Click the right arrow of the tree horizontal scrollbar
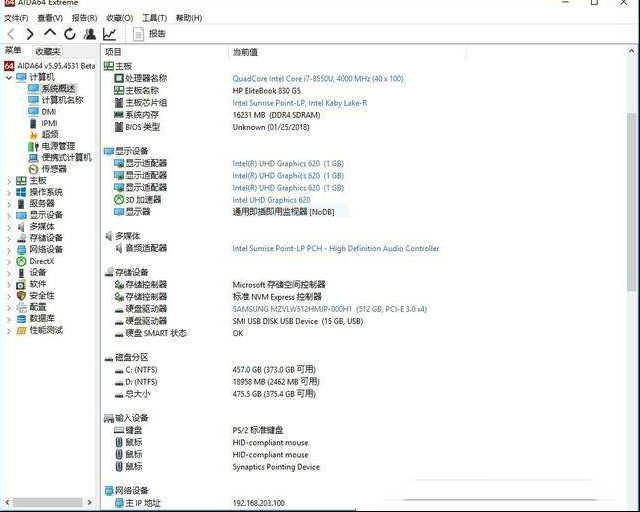Image resolution: width=640 pixels, height=512 pixels. pos(89,502)
